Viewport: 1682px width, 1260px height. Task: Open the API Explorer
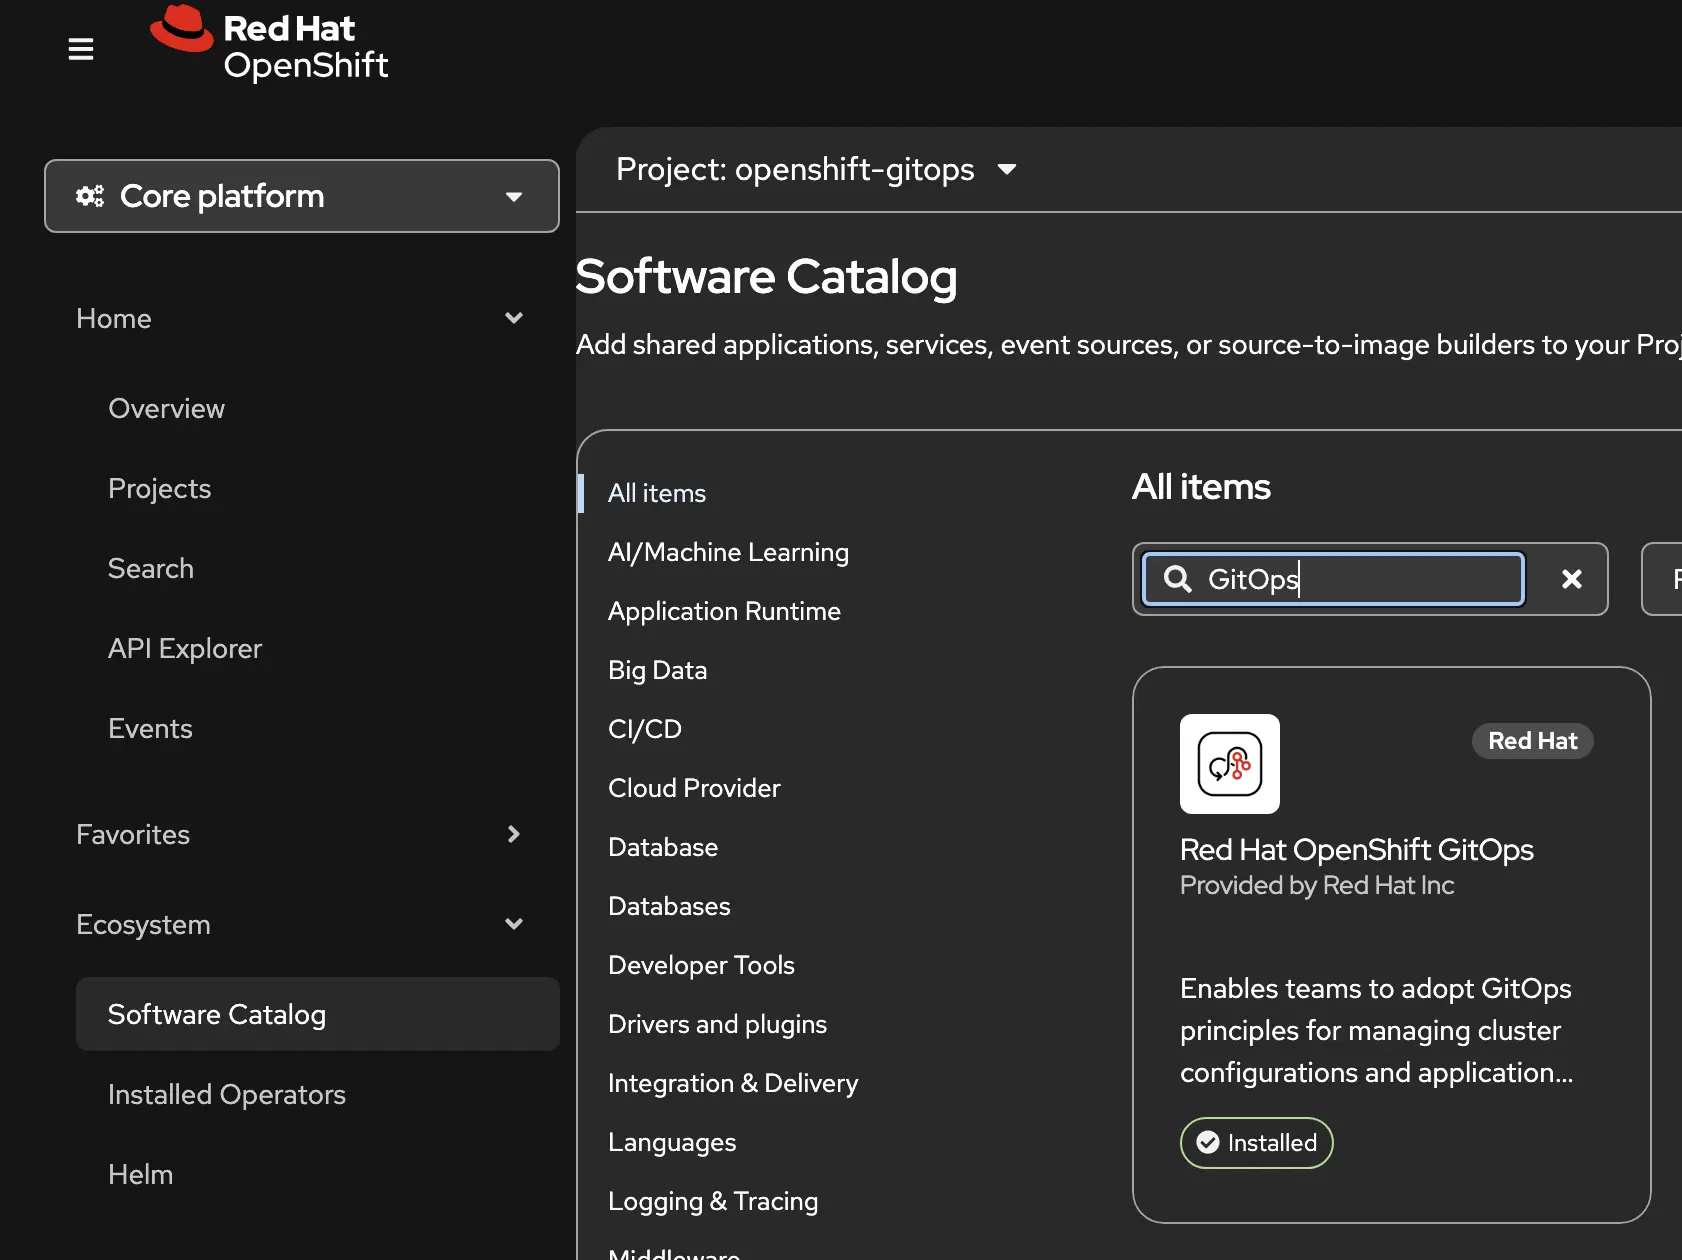[185, 648]
